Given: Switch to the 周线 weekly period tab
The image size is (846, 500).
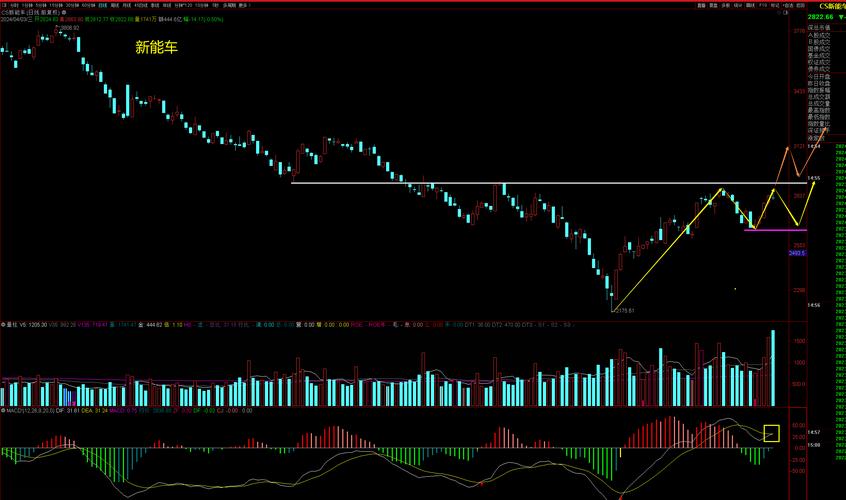Looking at the screenshot, I should pyautogui.click(x=115, y=6).
